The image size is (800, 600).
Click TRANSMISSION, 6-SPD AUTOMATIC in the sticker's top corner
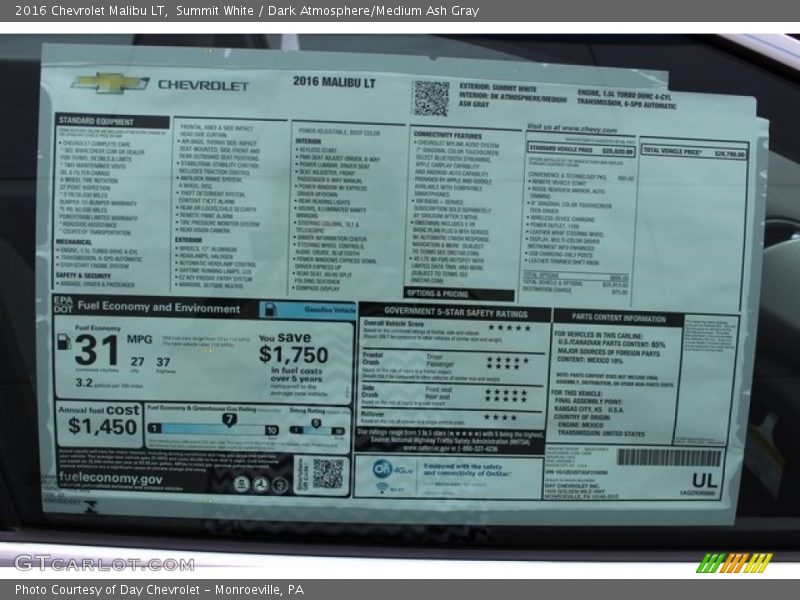click(627, 103)
